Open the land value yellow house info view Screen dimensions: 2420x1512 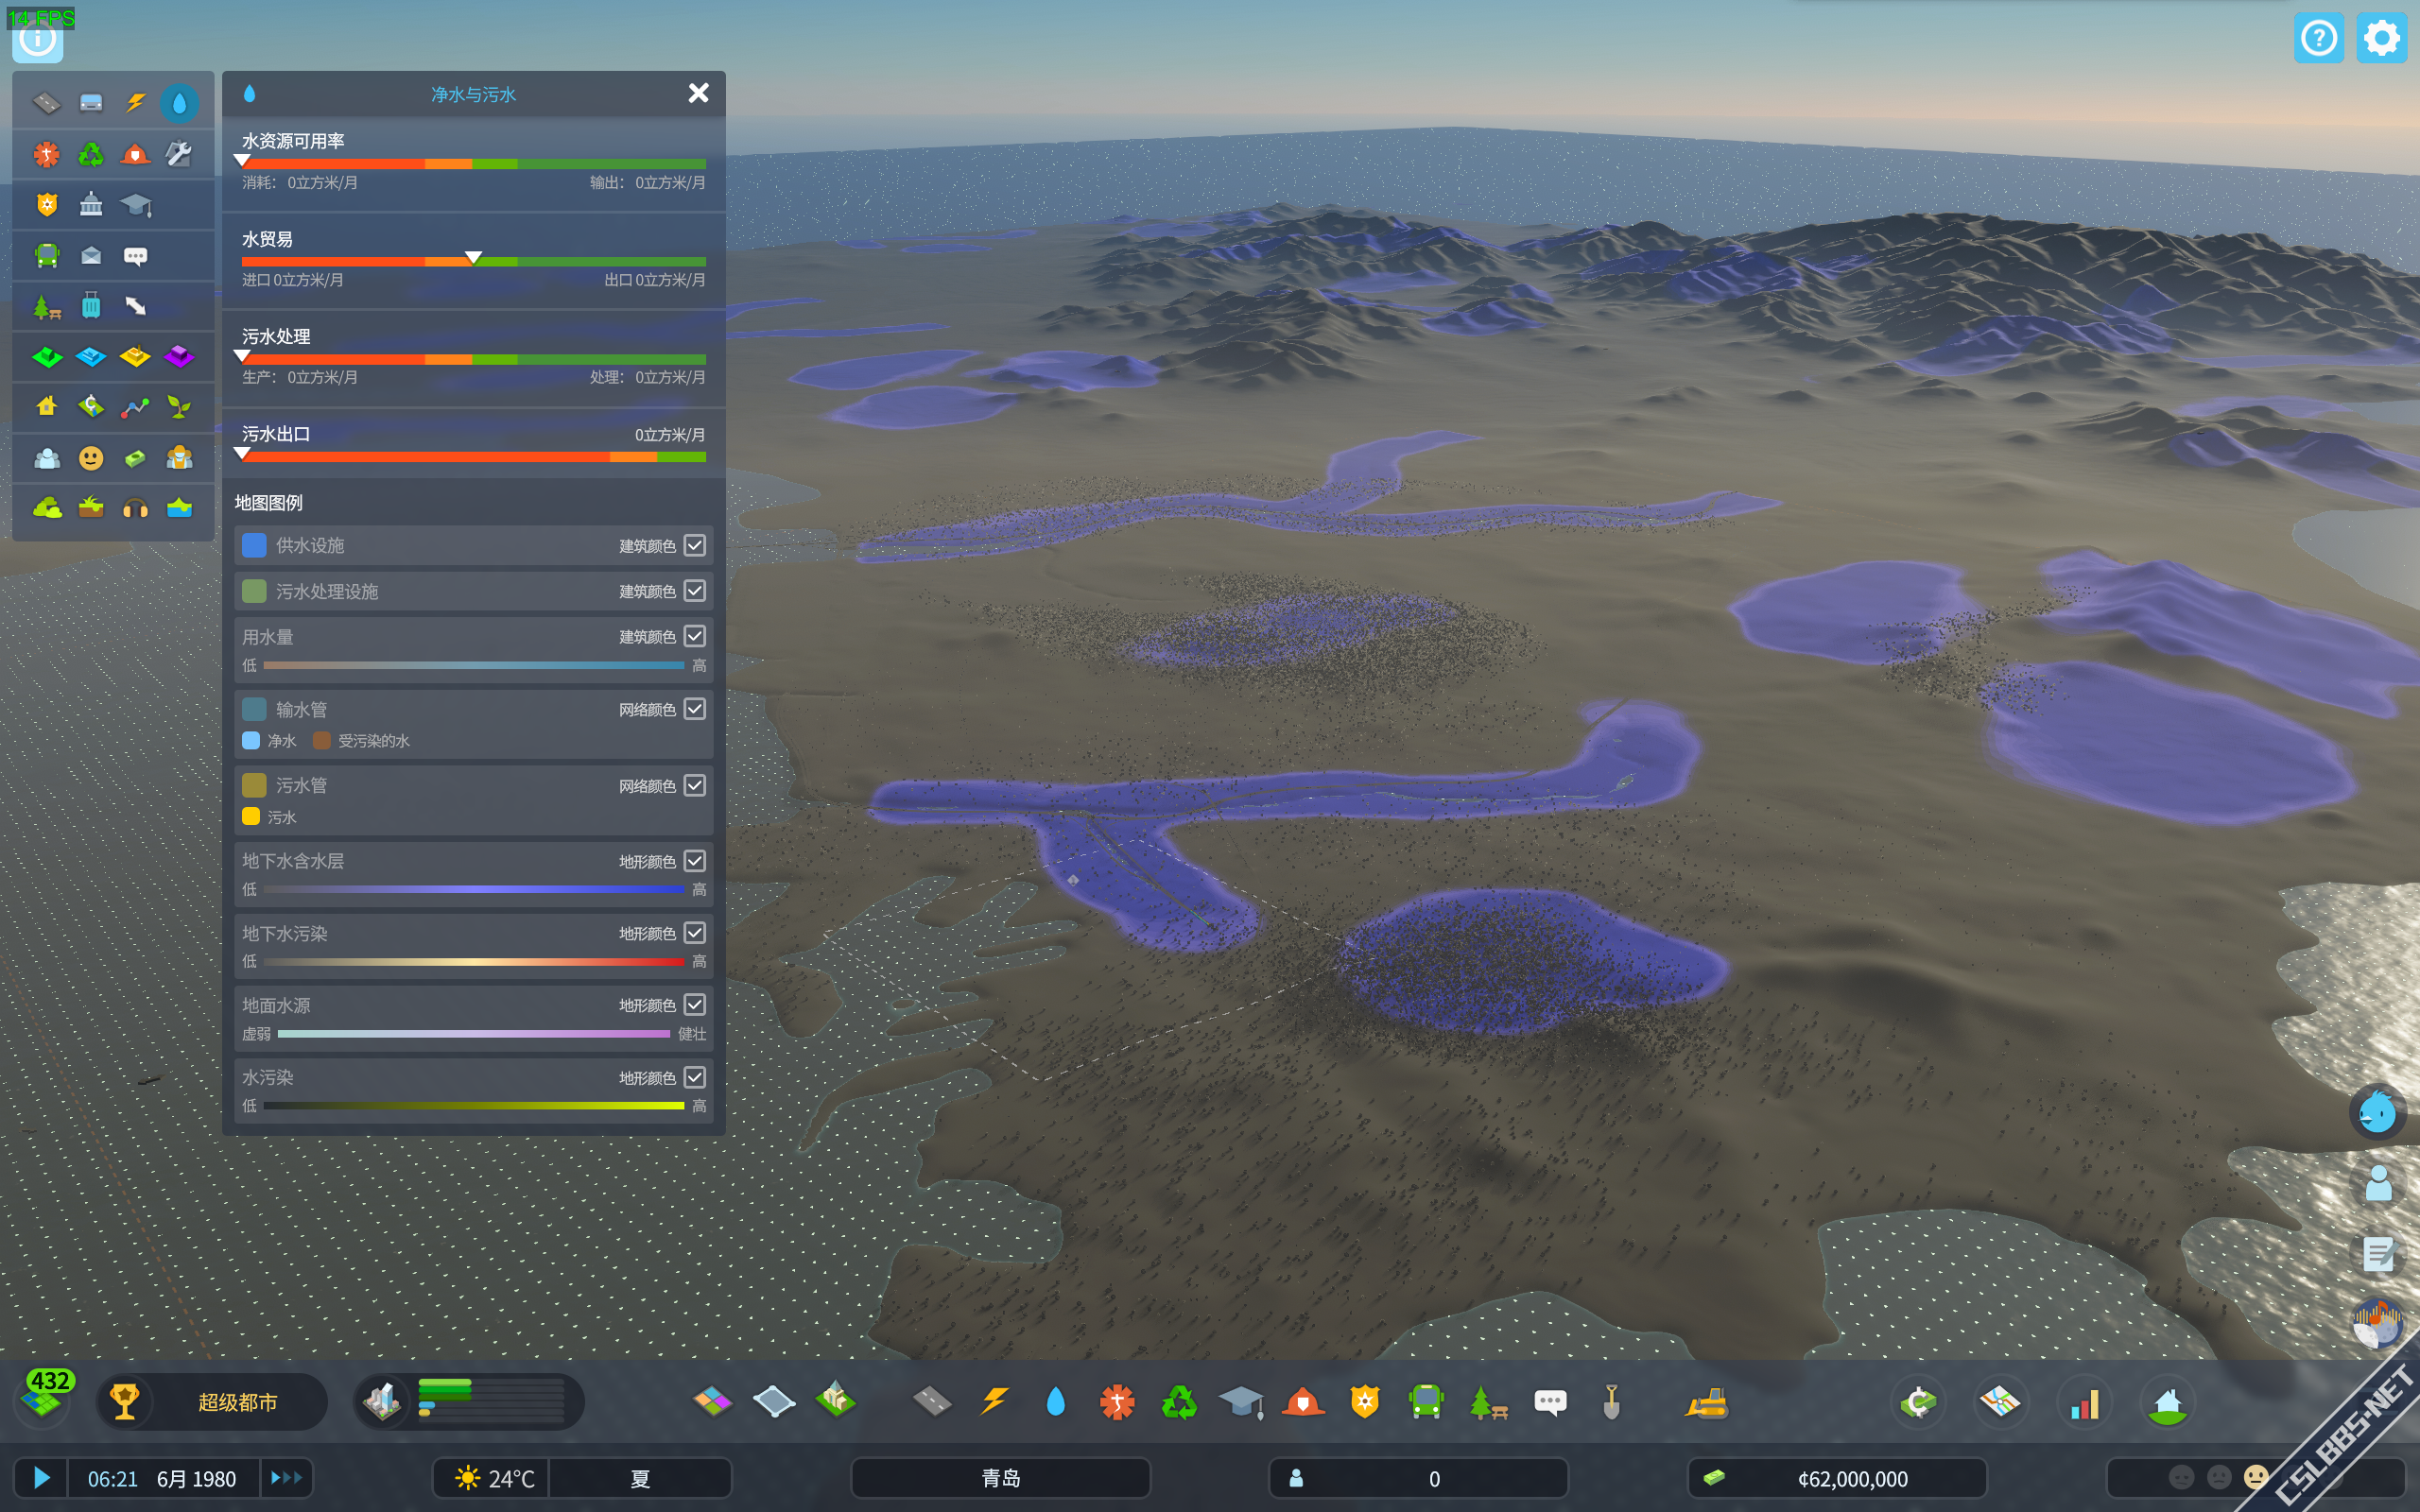47,407
